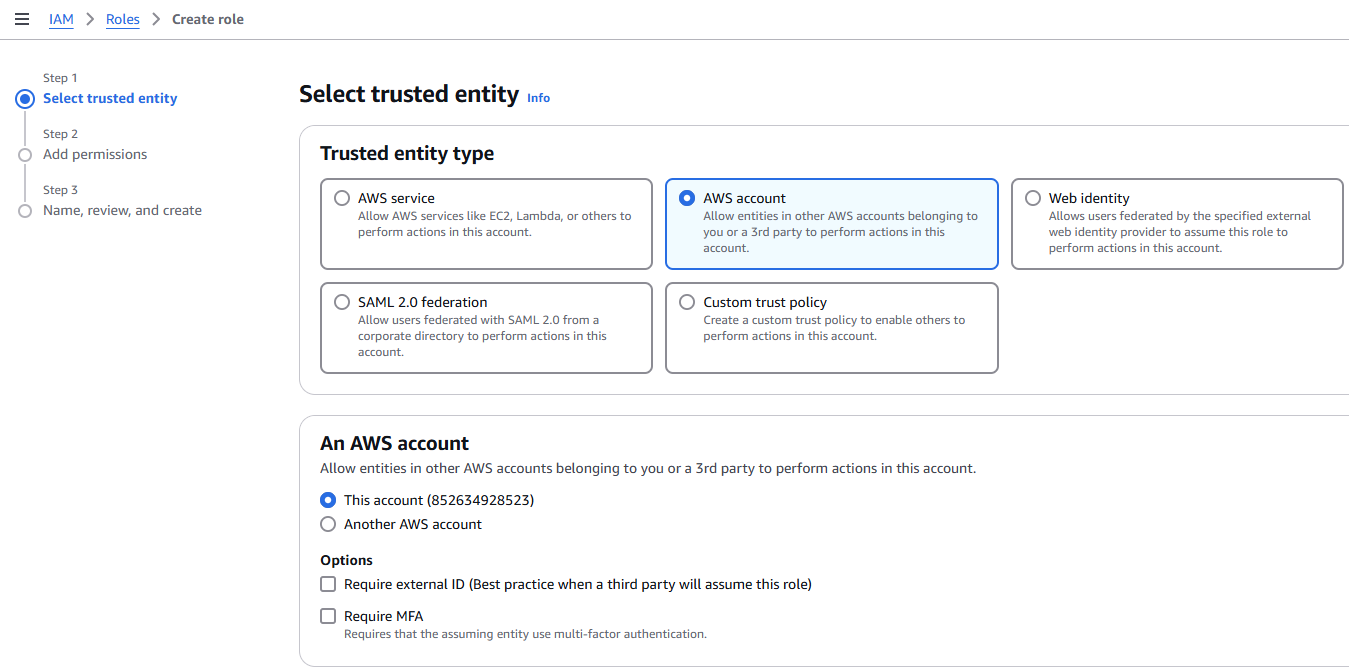Select the AWS service radio option
The width and height of the screenshot is (1349, 672).
point(342,198)
